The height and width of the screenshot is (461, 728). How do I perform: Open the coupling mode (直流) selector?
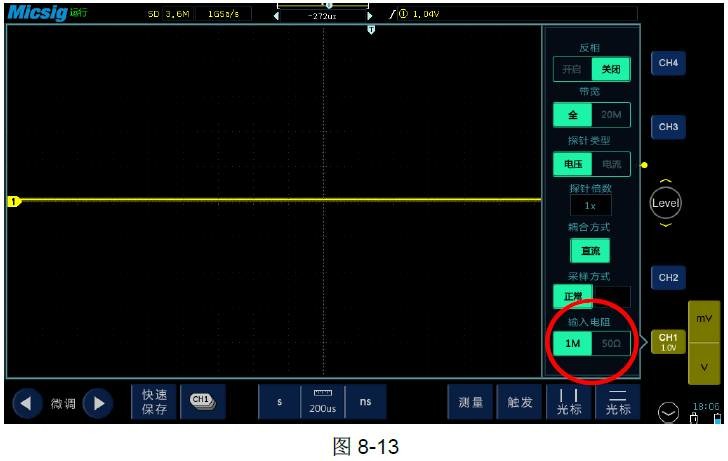click(590, 250)
